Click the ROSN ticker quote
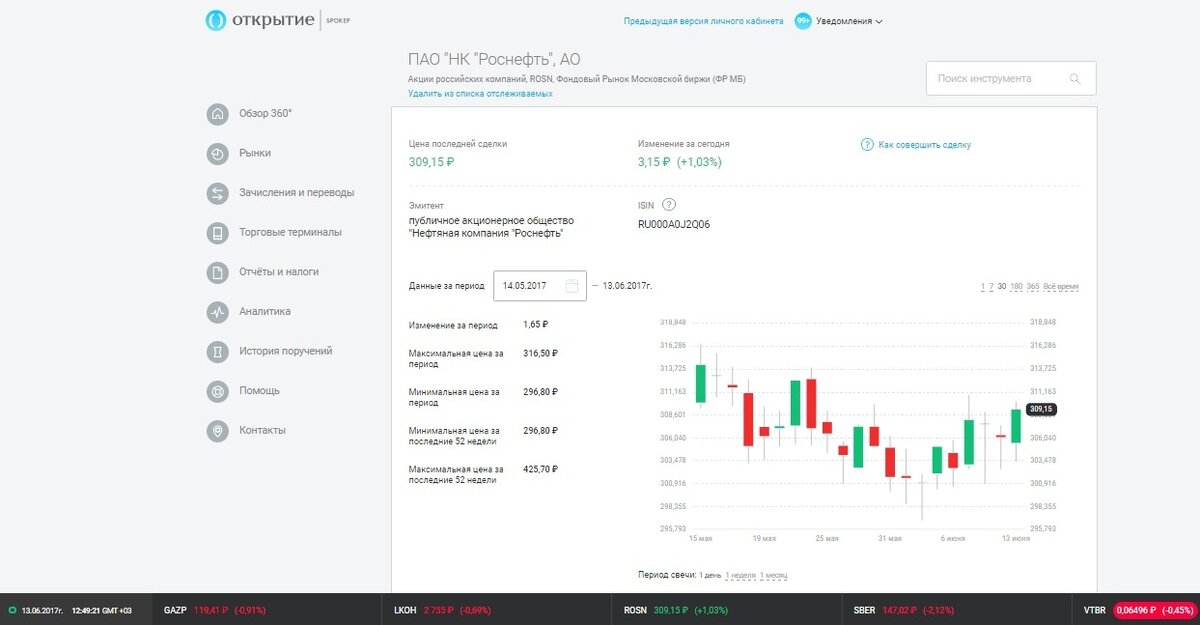The height and width of the screenshot is (625, 1200). pyautogui.click(x=675, y=609)
